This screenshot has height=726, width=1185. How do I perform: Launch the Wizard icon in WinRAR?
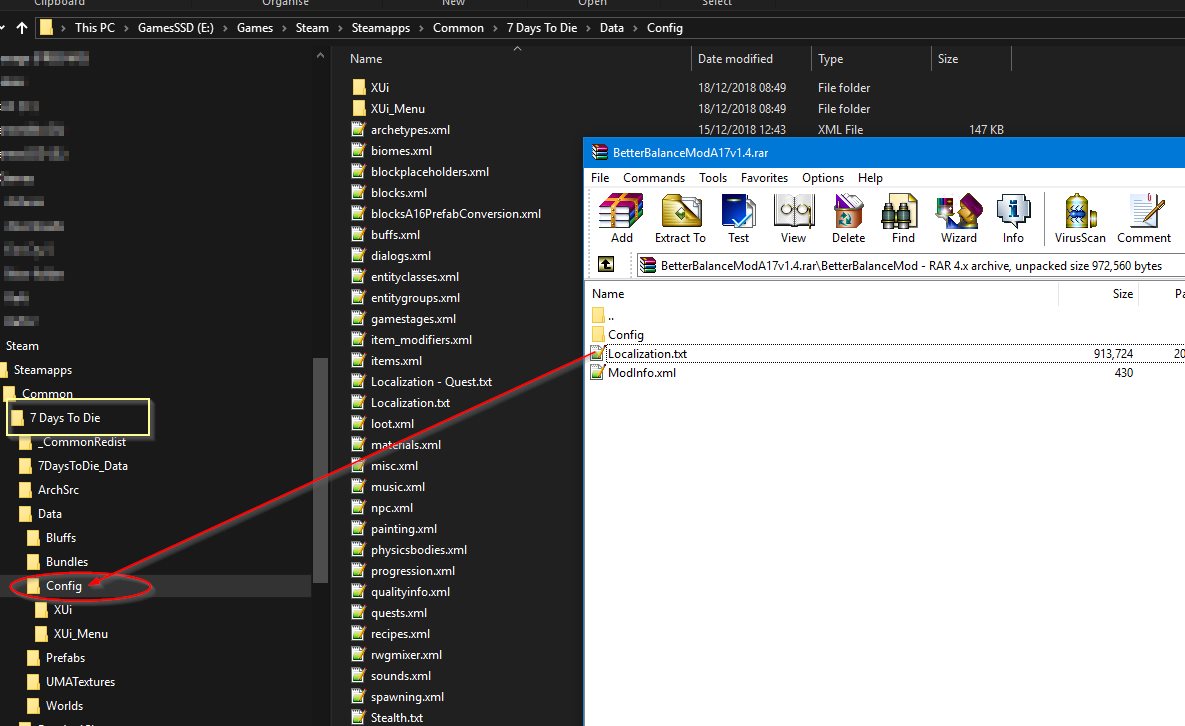coord(959,219)
